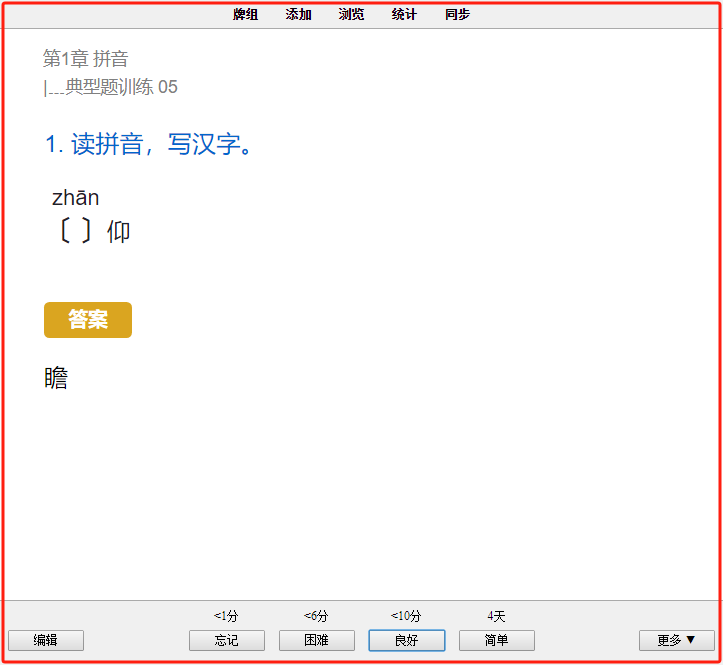
Task: Click the answer character 瞻
Action: pyautogui.click(x=56, y=378)
